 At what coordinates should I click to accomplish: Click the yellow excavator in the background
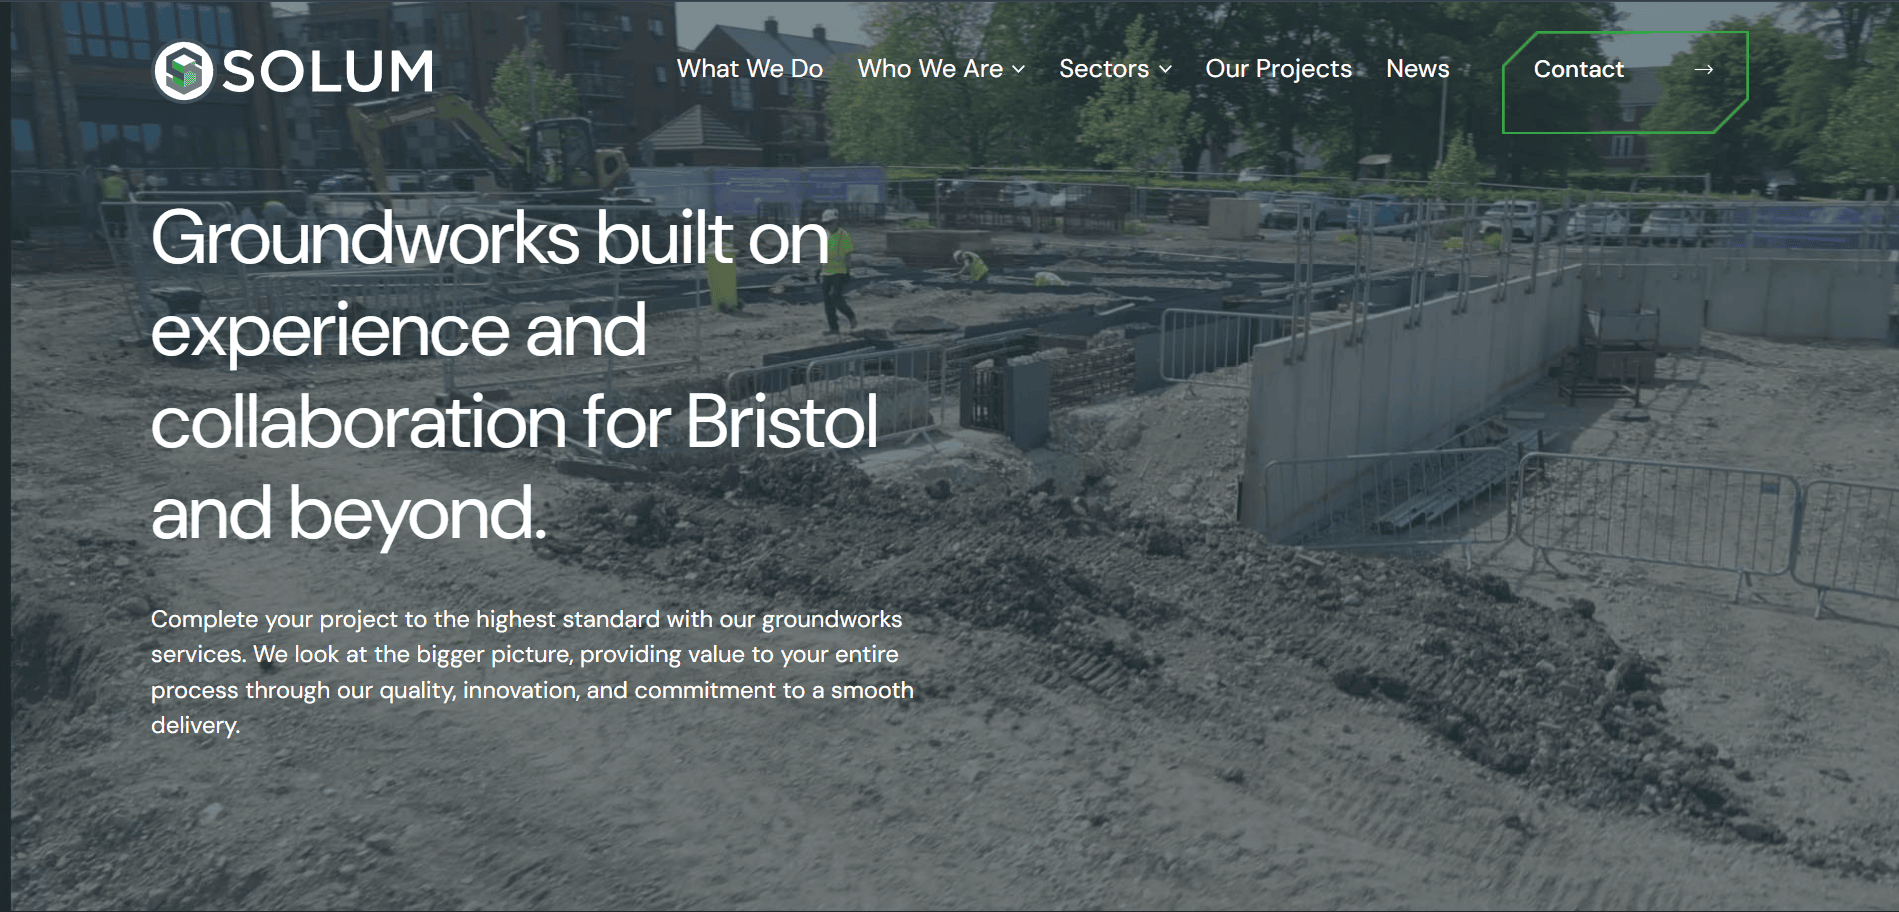tap(490, 142)
